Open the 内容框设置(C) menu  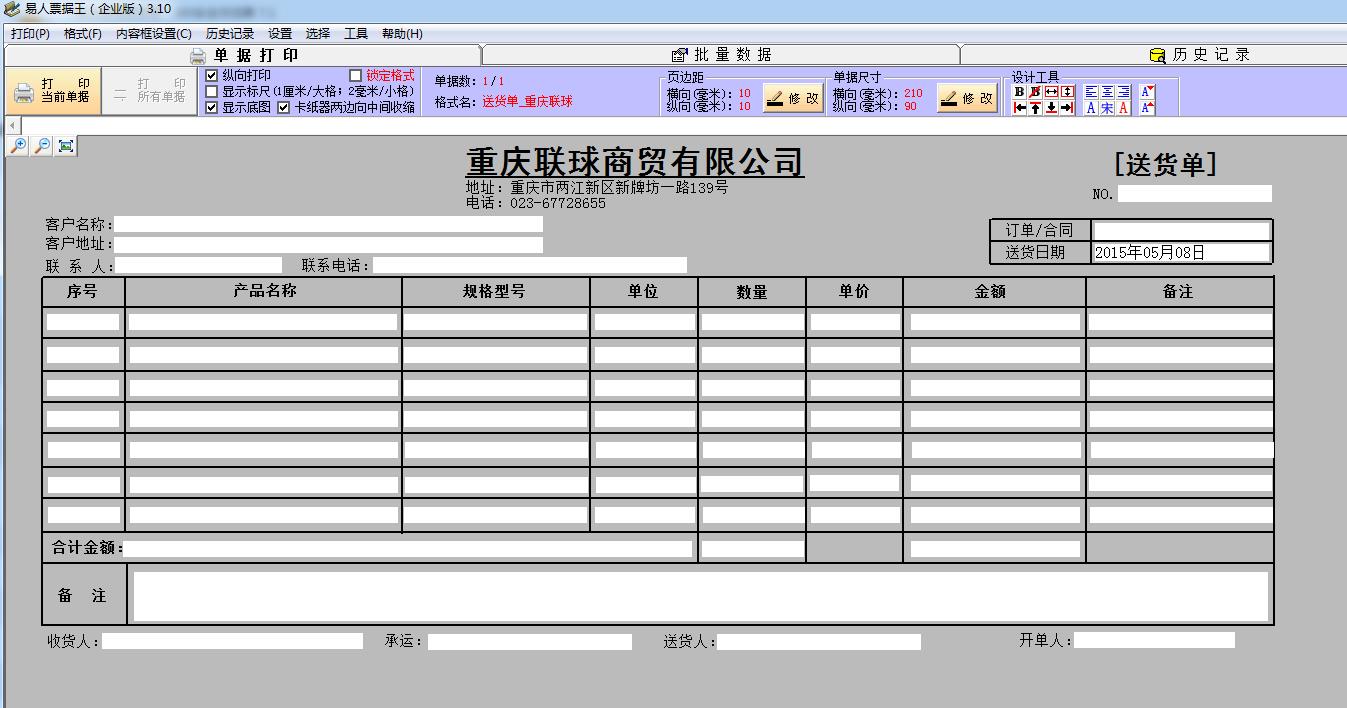(154, 33)
